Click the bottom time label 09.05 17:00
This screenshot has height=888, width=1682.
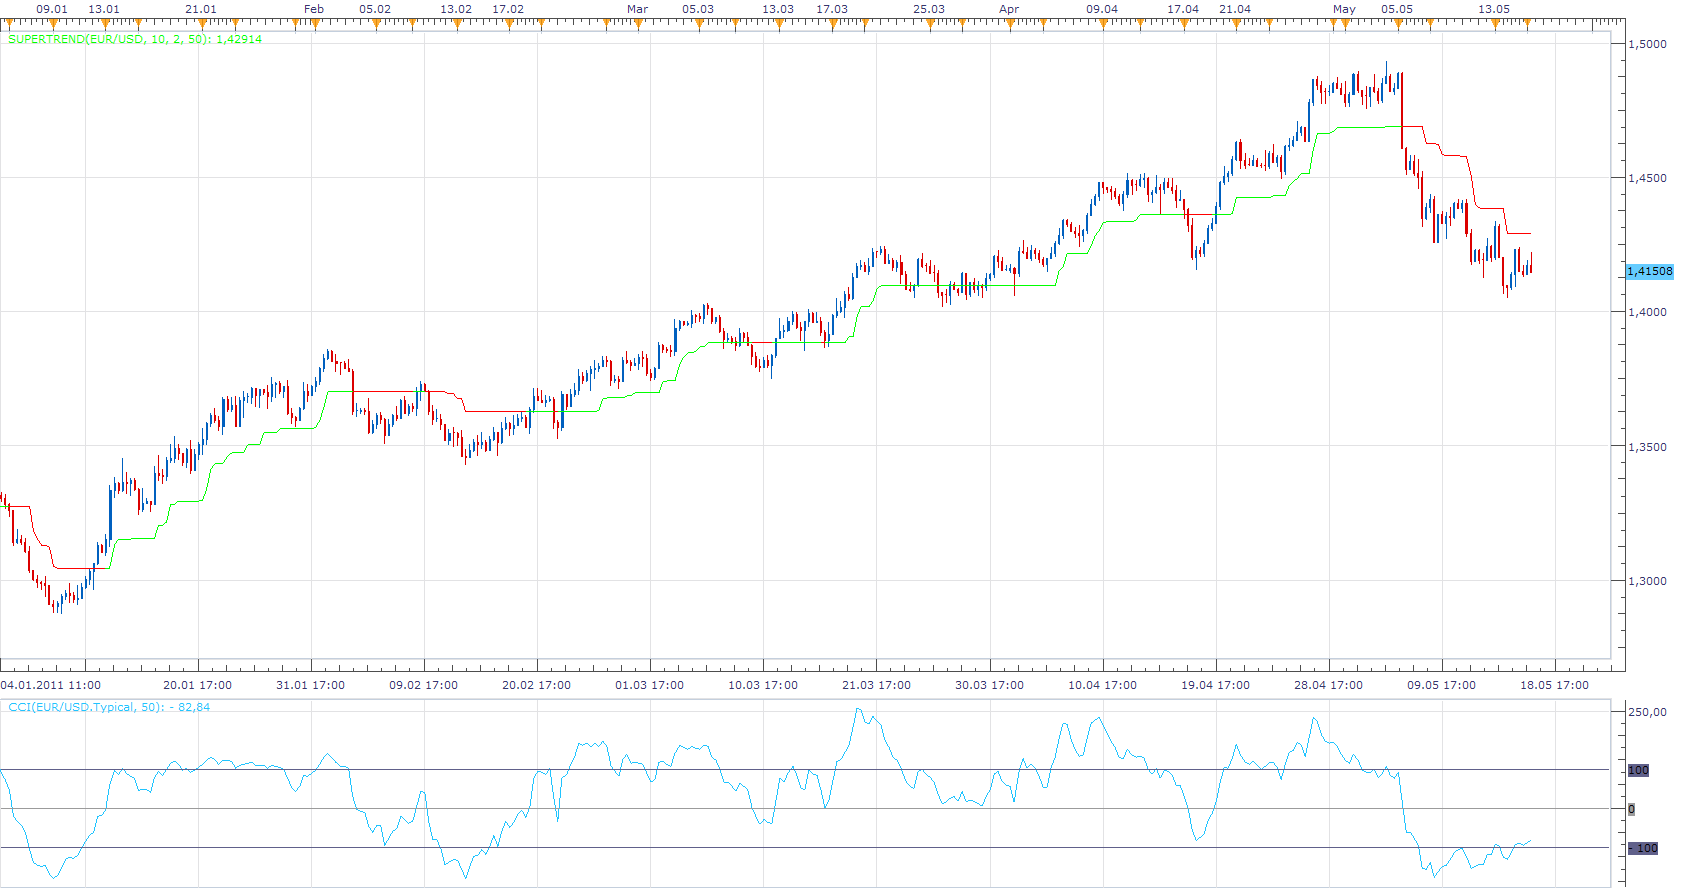coord(1442,685)
